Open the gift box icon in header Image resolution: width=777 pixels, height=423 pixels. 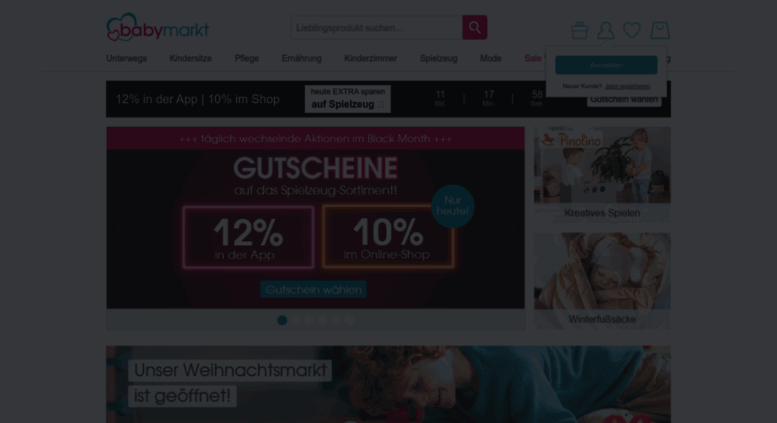579,30
